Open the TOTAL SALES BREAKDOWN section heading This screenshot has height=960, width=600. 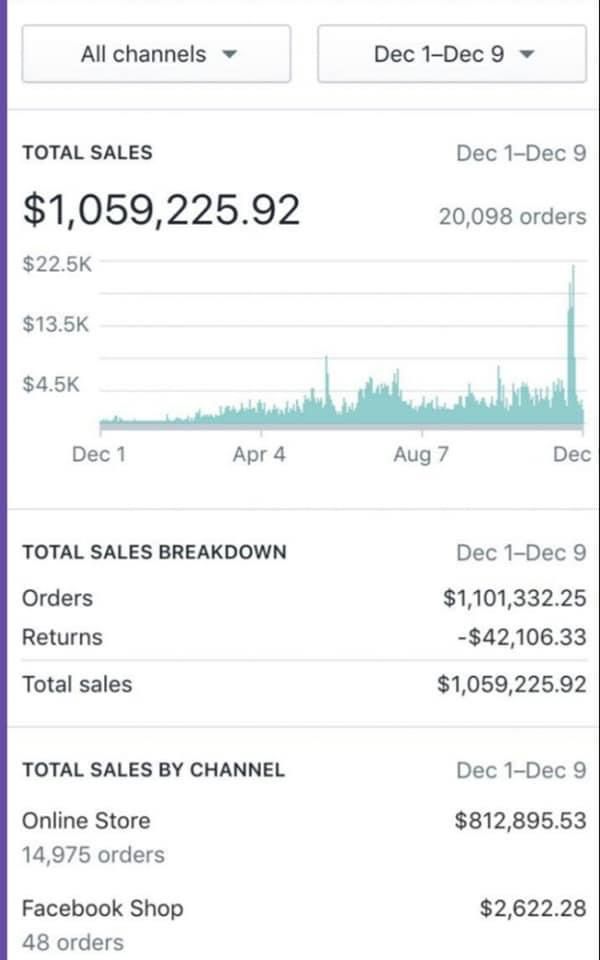[x=154, y=552]
